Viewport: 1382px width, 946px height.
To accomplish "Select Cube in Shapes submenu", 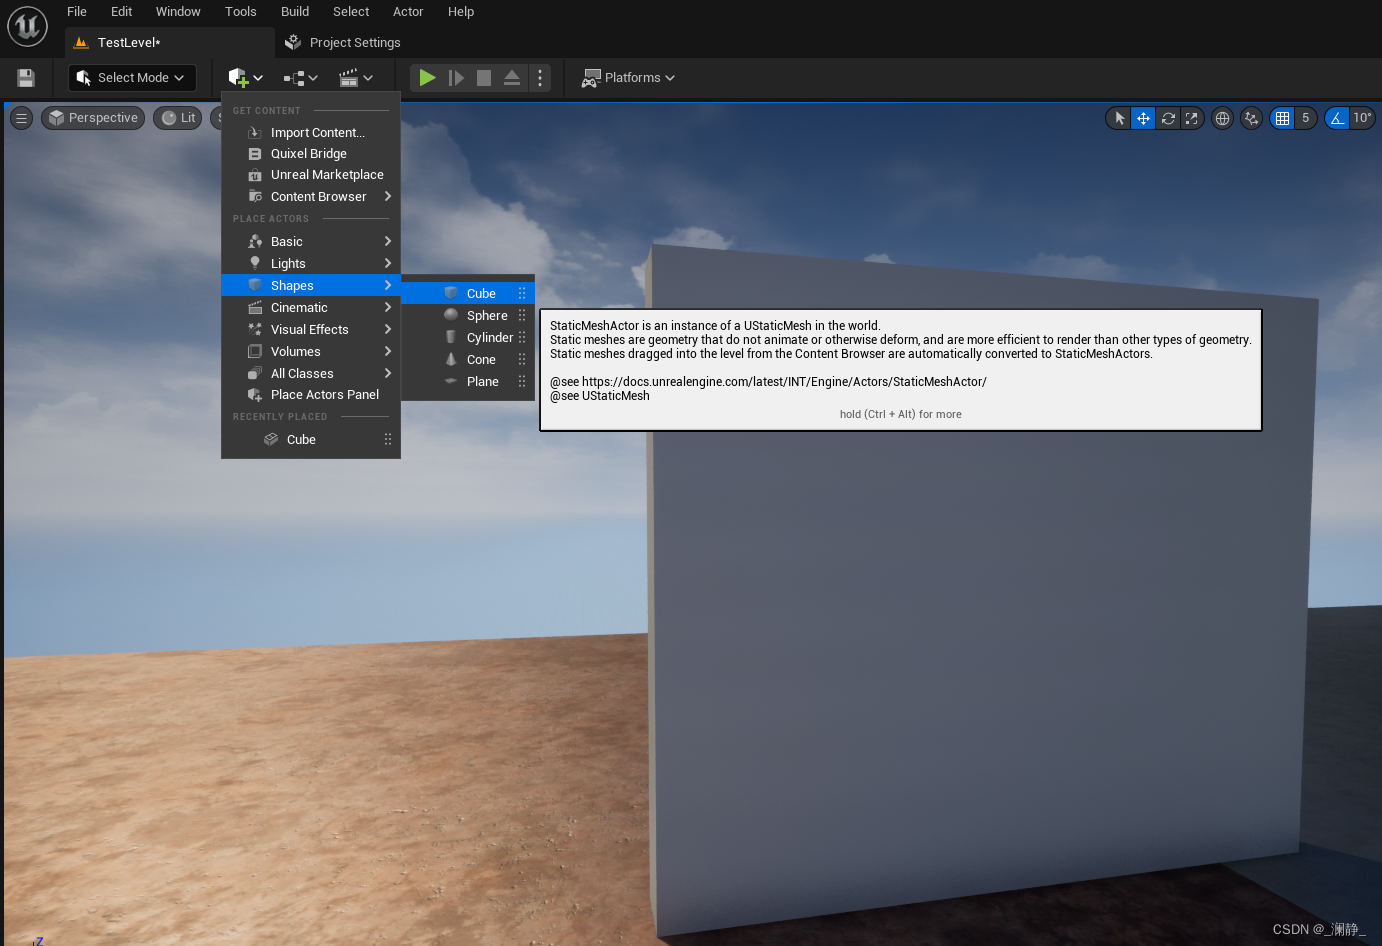I will tap(468, 294).
